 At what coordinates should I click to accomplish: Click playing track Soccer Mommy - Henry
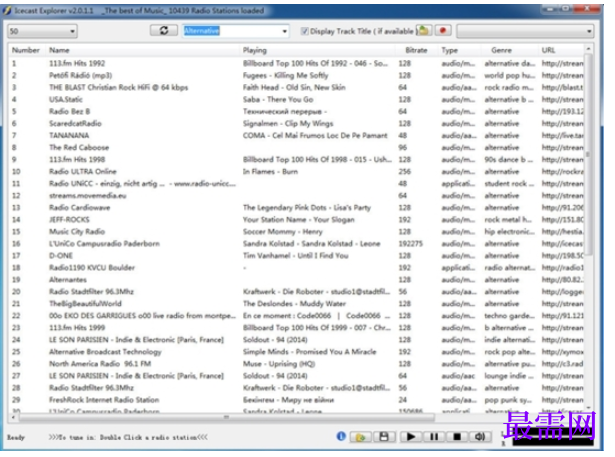(282, 231)
